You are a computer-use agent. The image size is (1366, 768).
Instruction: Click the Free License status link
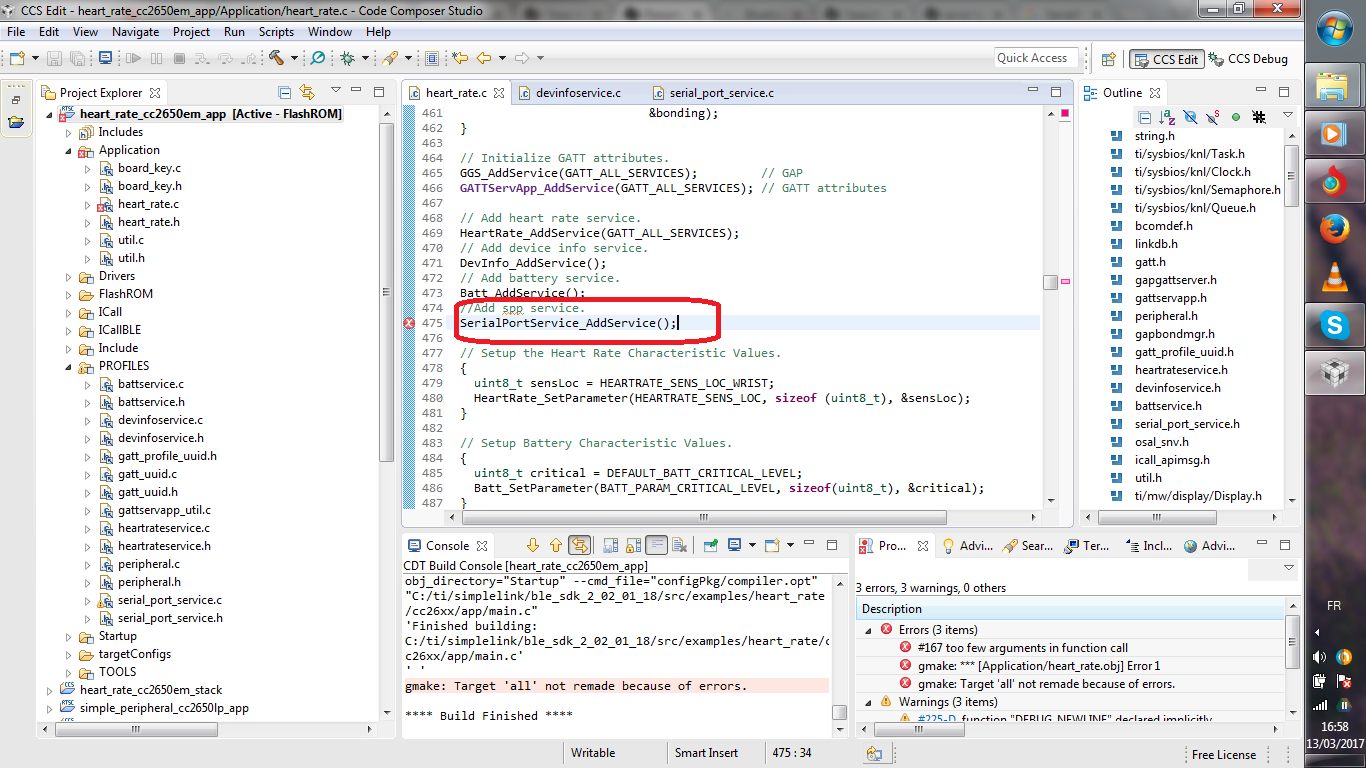point(1224,755)
